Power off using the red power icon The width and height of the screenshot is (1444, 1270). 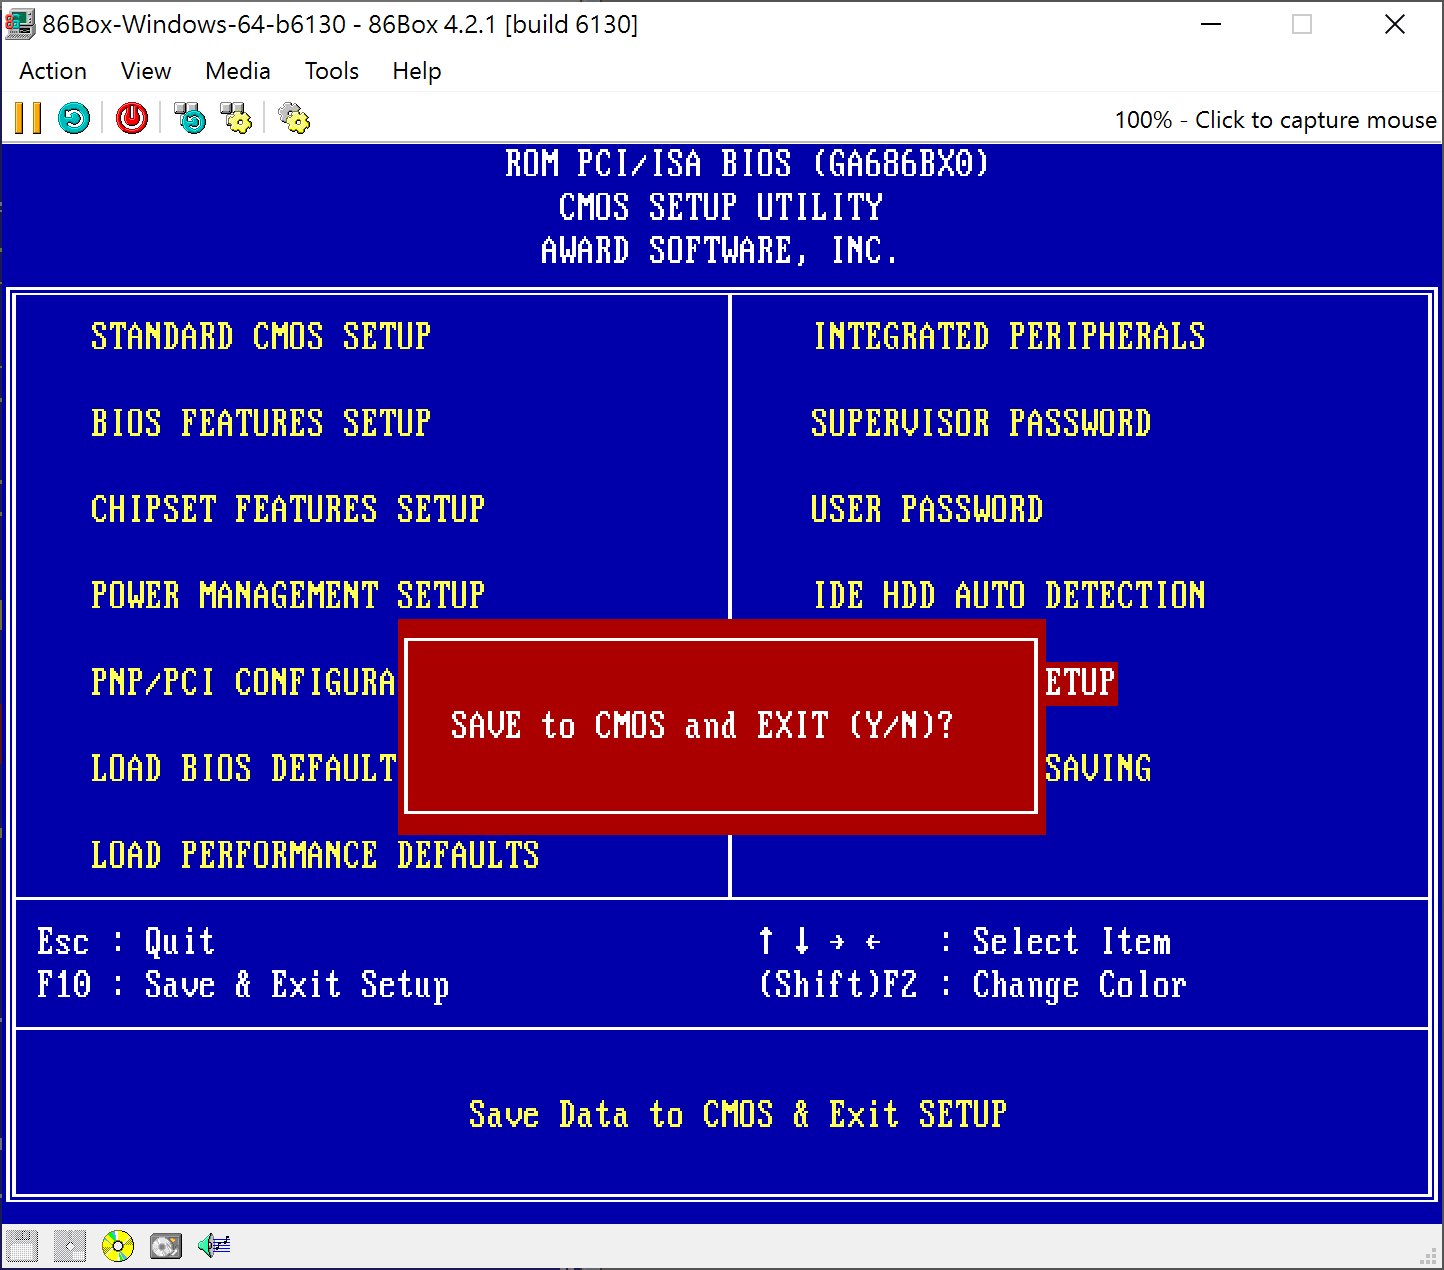click(131, 119)
